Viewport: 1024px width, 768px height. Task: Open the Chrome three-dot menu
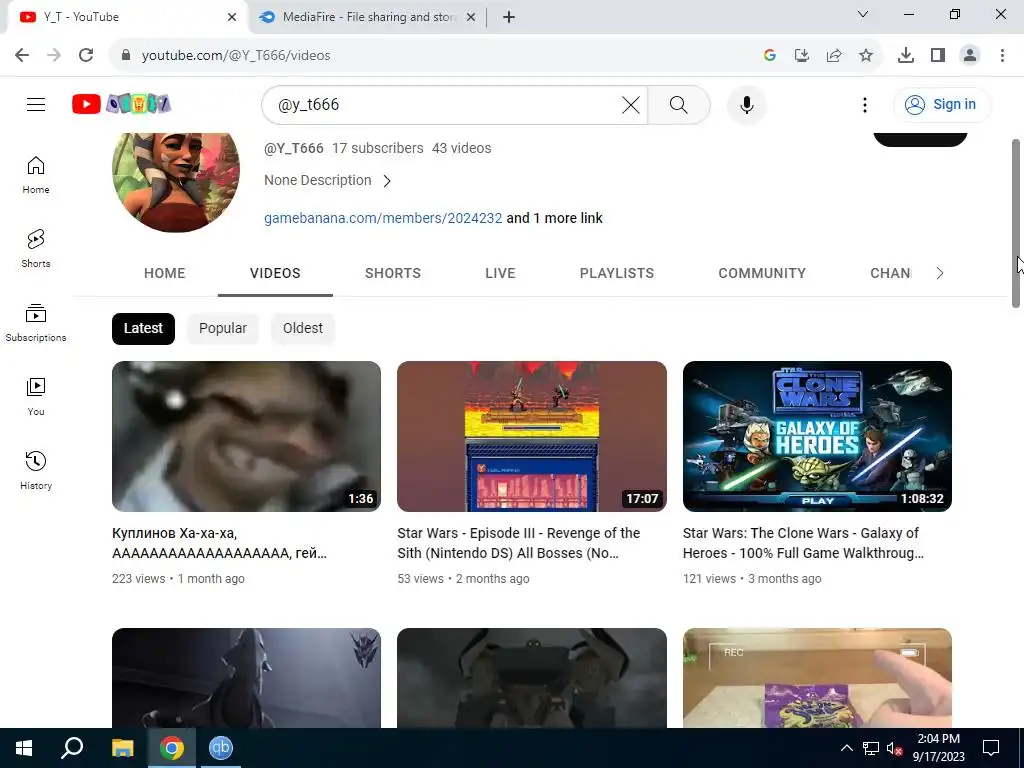coord(1002,56)
